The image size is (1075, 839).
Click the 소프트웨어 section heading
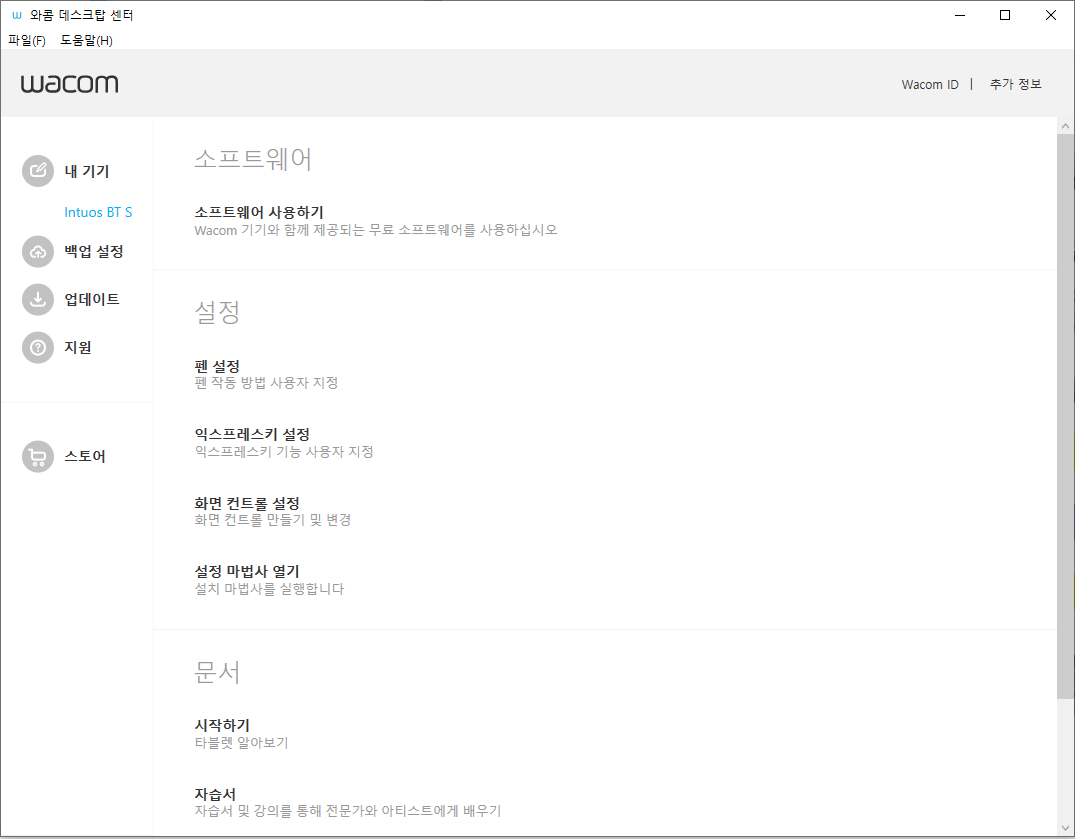pos(253,158)
